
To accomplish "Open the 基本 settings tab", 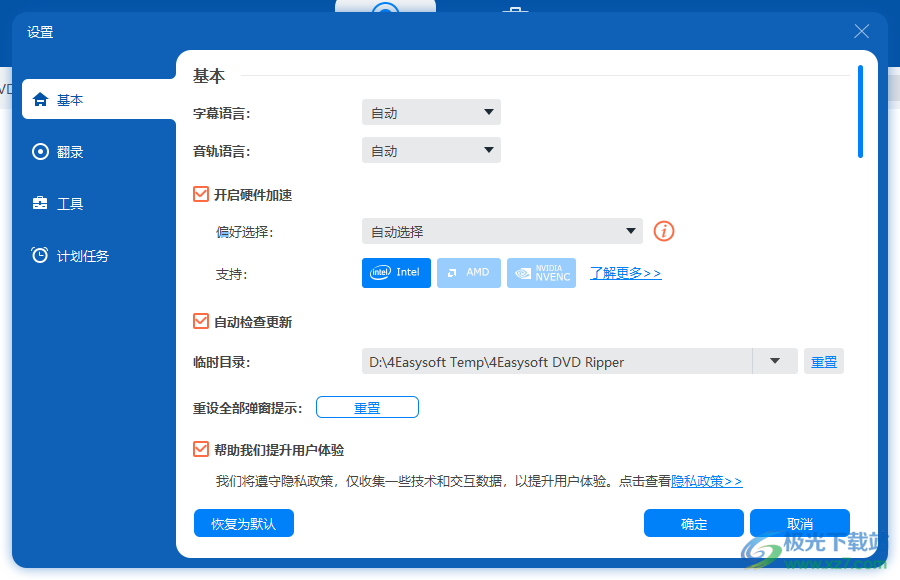I will coord(99,99).
